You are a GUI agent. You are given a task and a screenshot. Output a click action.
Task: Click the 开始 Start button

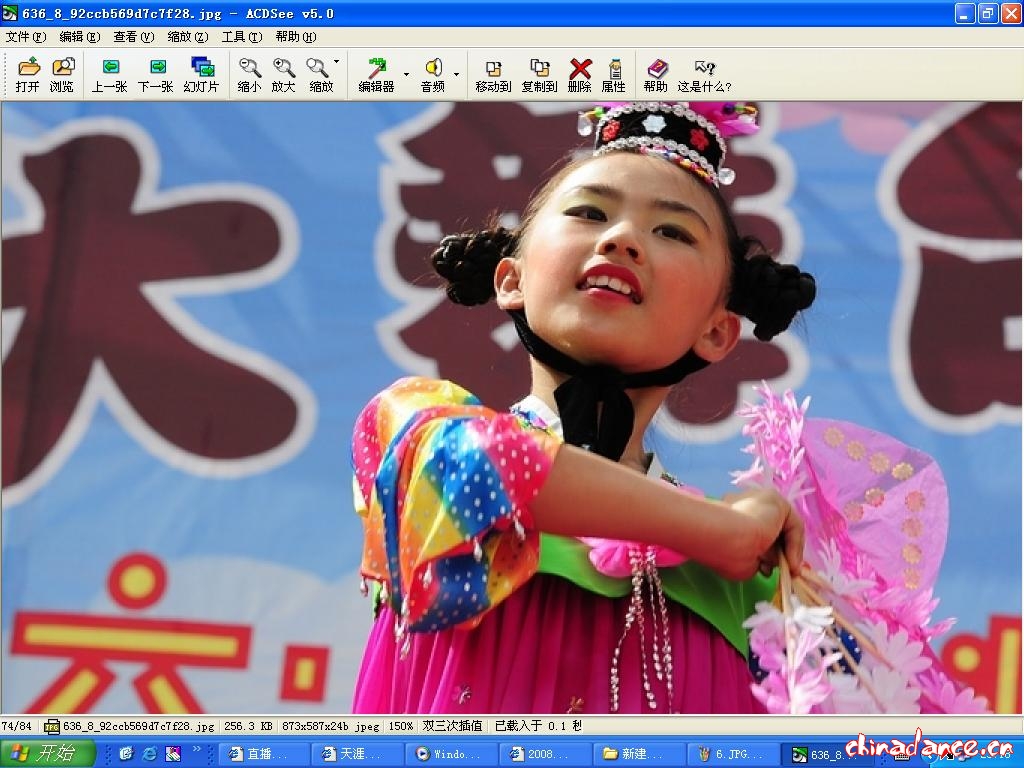pyautogui.click(x=48, y=753)
